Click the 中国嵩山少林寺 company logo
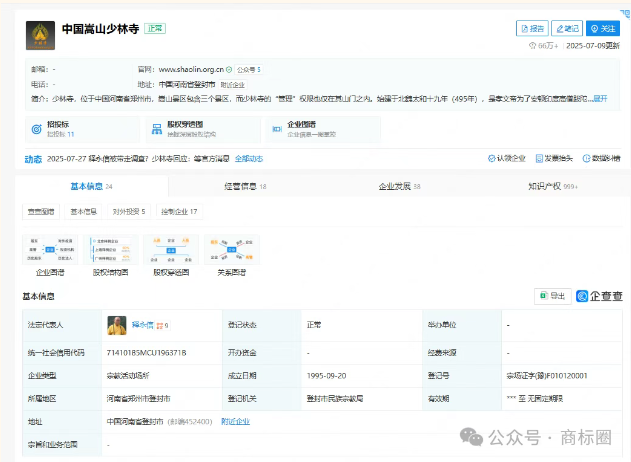 click(41, 36)
